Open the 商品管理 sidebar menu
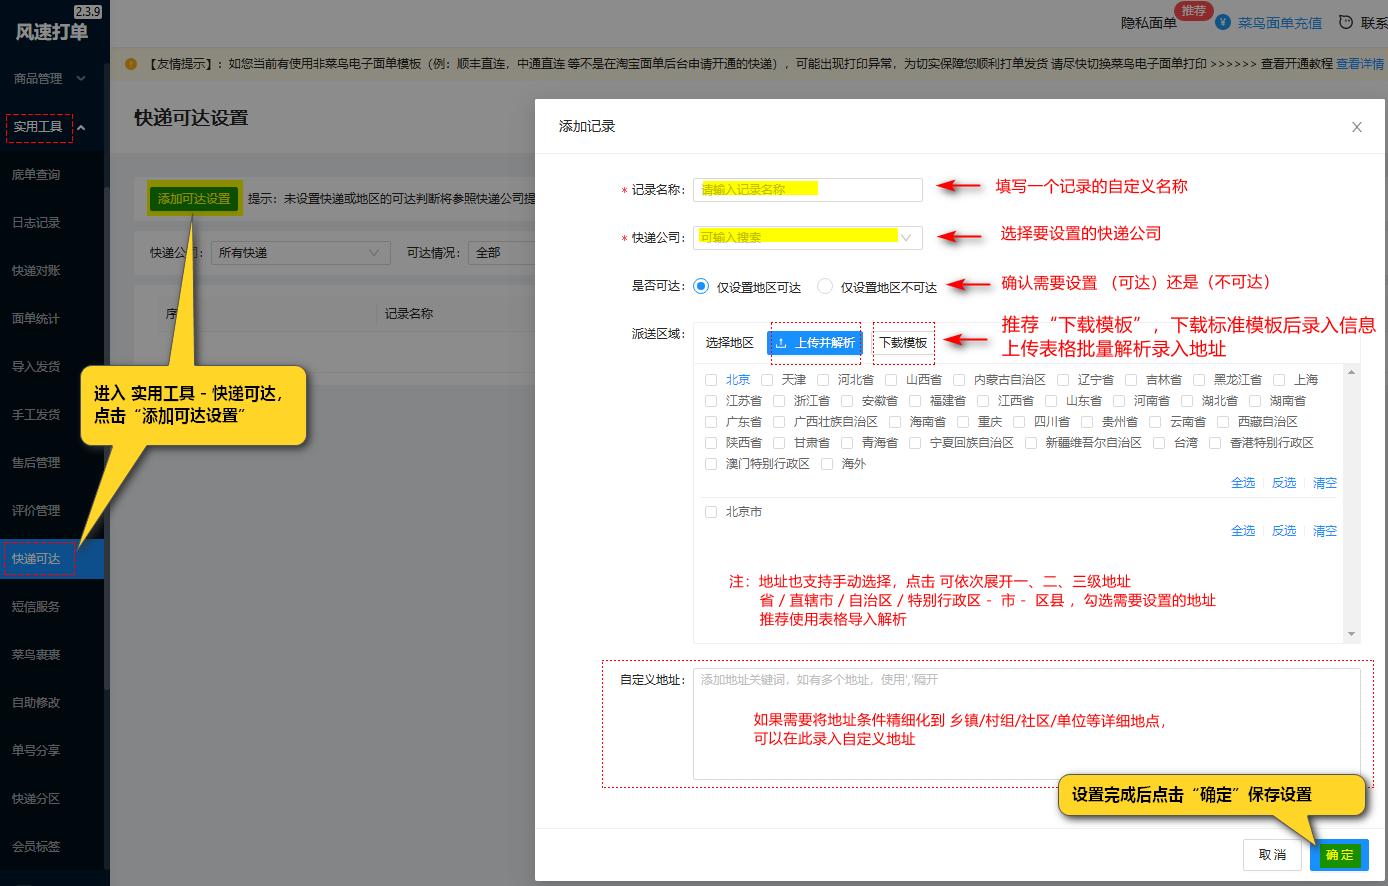This screenshot has height=886, width=1388. pos(40,77)
